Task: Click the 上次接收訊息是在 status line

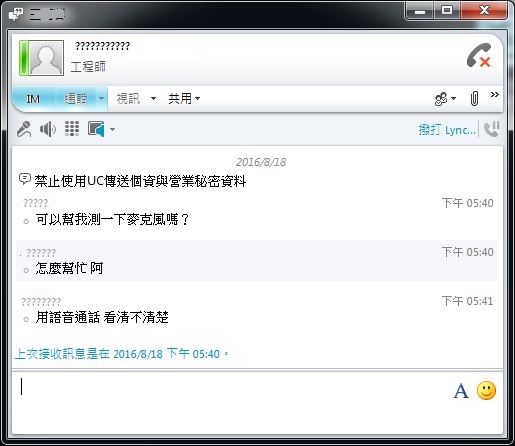Action: click(122, 354)
